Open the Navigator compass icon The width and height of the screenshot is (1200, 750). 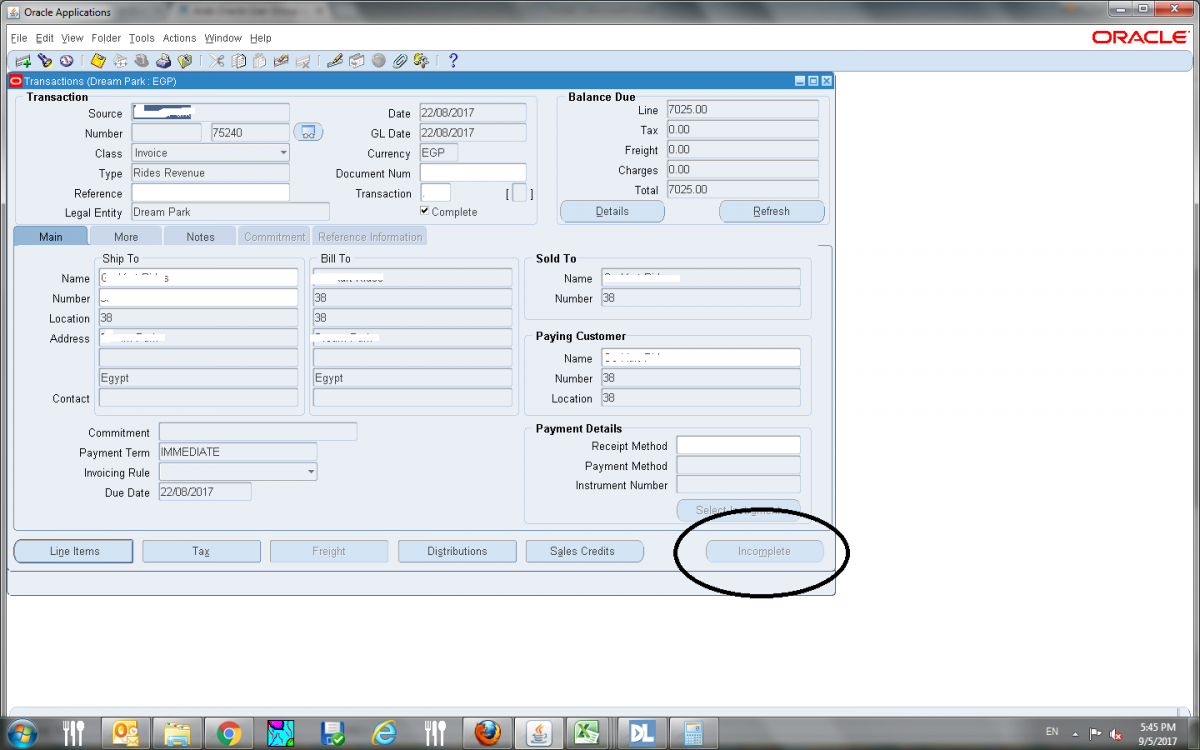tap(66, 61)
